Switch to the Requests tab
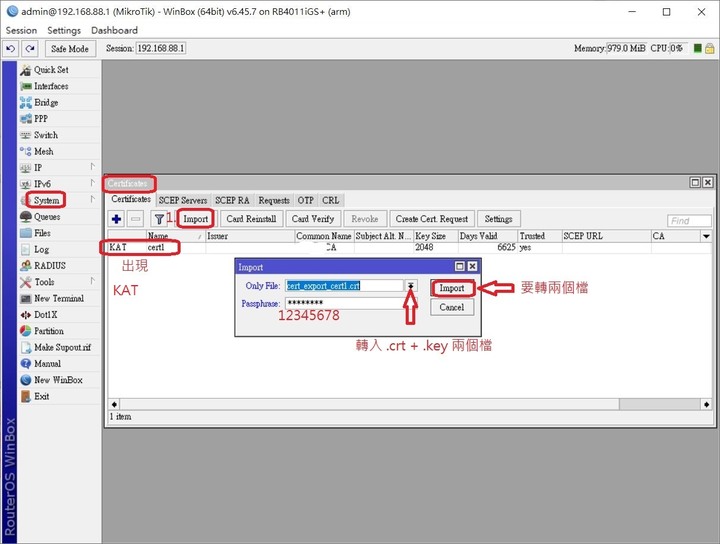Screen dimensions: 720x544 click(274, 200)
